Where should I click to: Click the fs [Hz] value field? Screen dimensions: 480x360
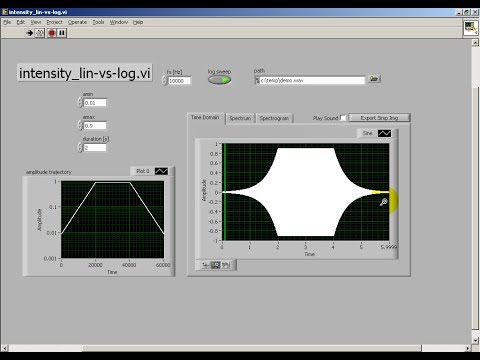(x=179, y=81)
